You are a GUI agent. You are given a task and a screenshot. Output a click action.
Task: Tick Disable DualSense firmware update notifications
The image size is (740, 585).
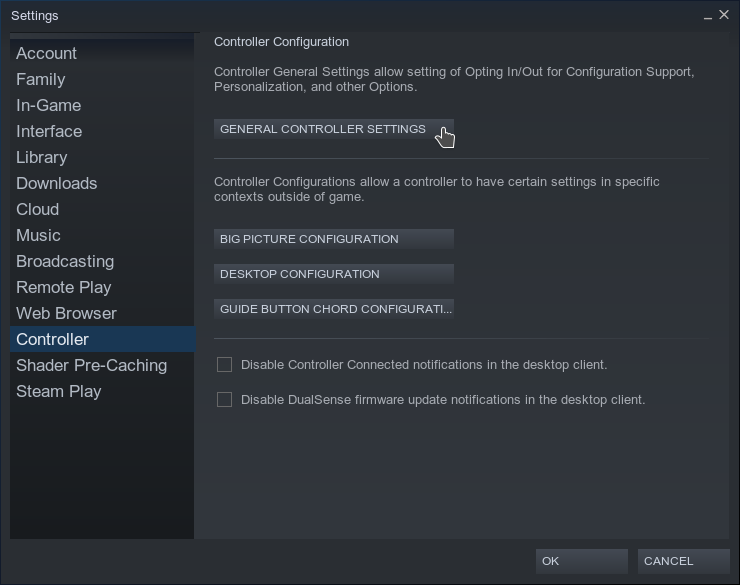point(224,399)
